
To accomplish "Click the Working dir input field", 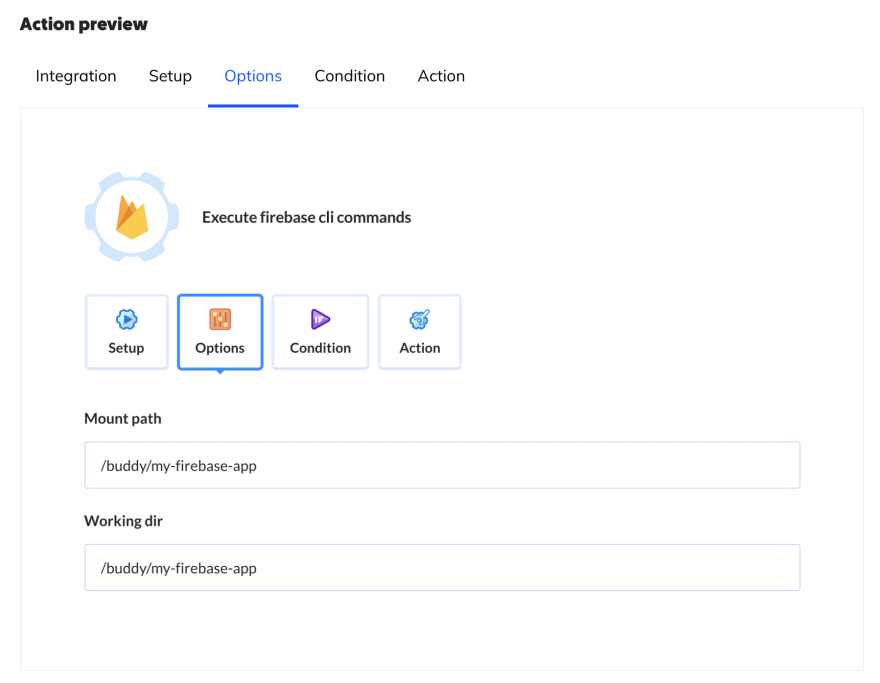I will [x=442, y=567].
